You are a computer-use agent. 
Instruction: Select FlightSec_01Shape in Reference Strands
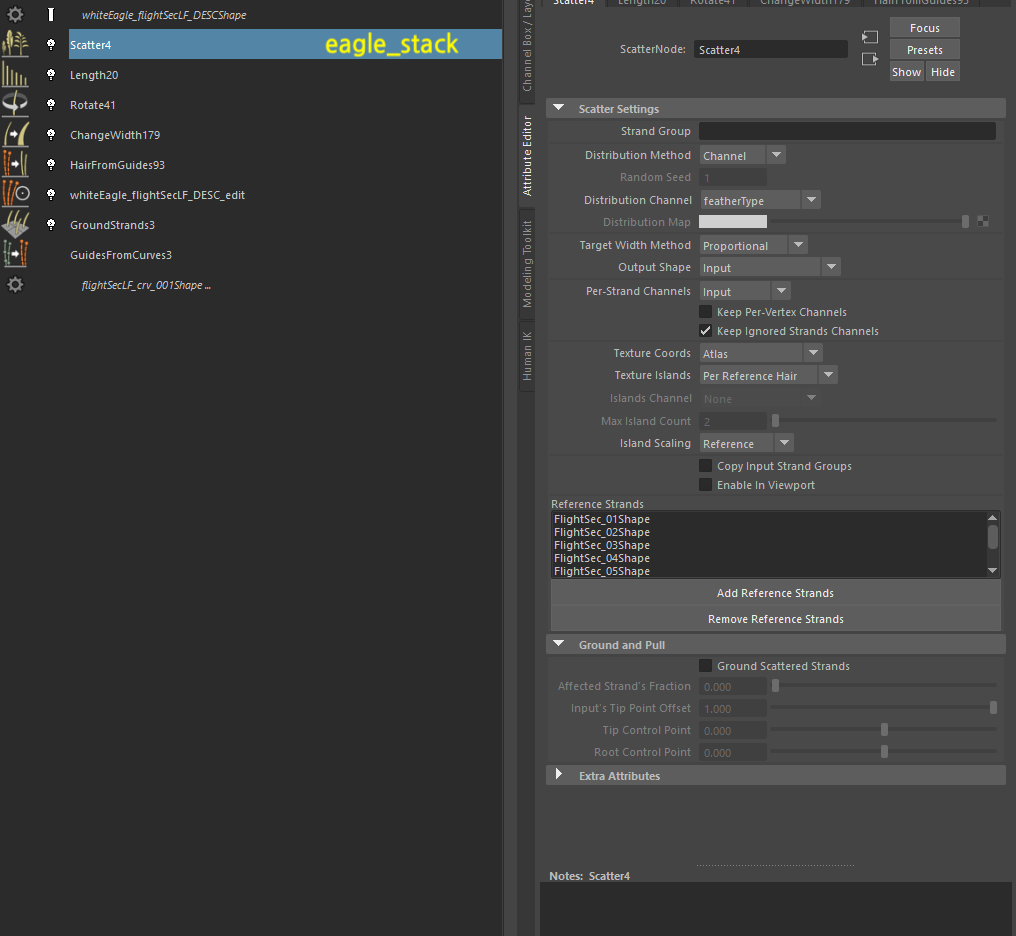[602, 519]
